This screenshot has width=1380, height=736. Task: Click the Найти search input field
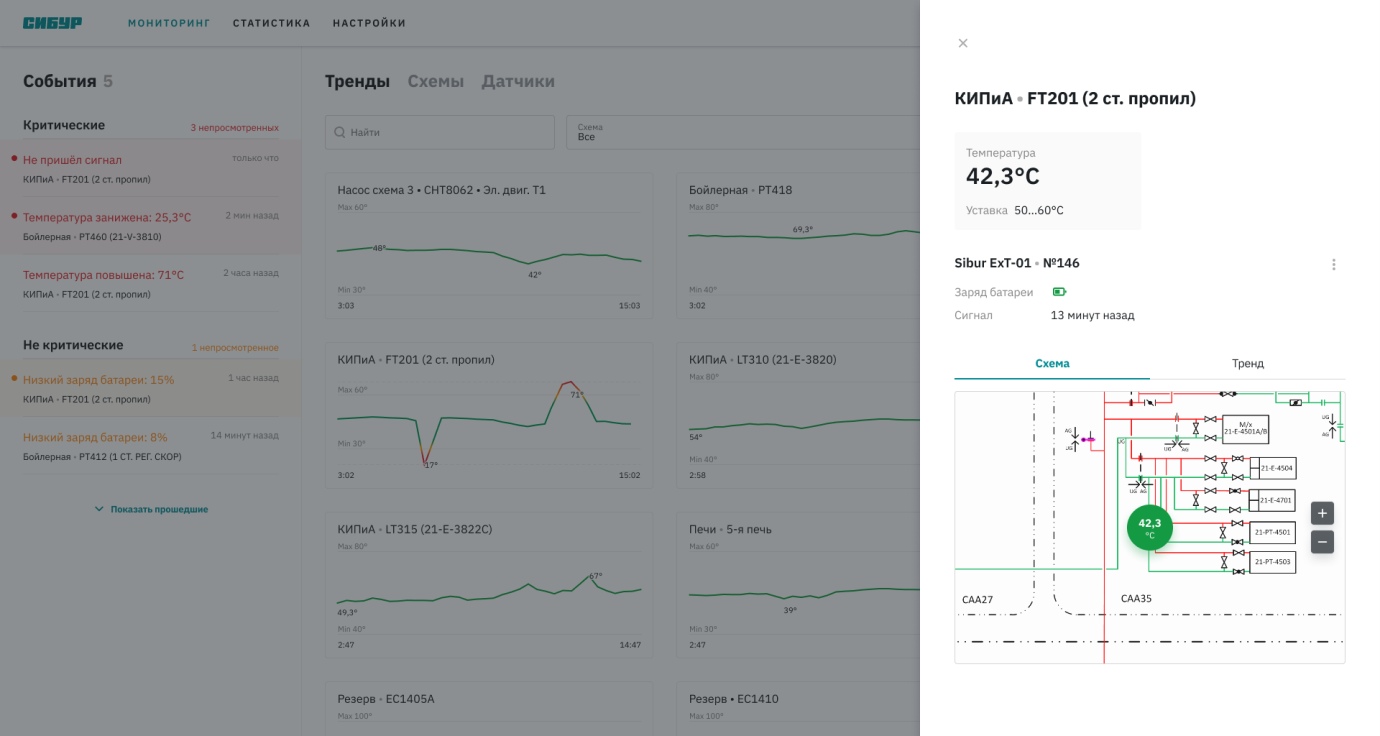[x=440, y=132]
